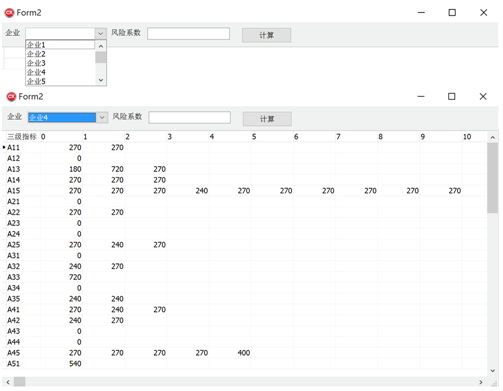
Task: Select row A15 label
Action: coord(13,191)
